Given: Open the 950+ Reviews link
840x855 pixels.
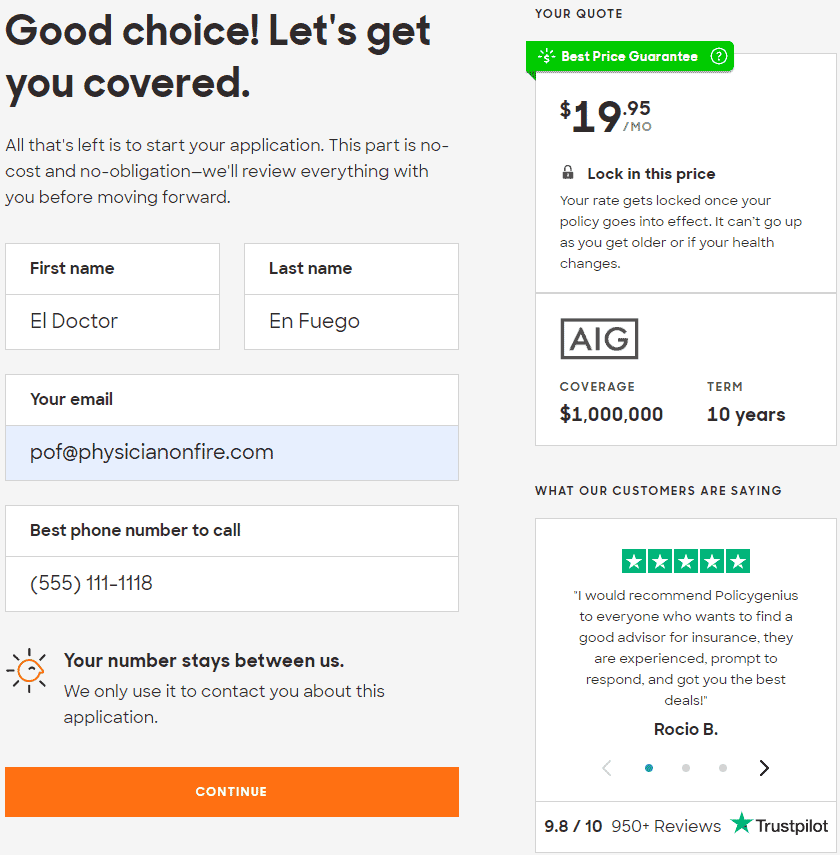Looking at the screenshot, I should pos(666,826).
